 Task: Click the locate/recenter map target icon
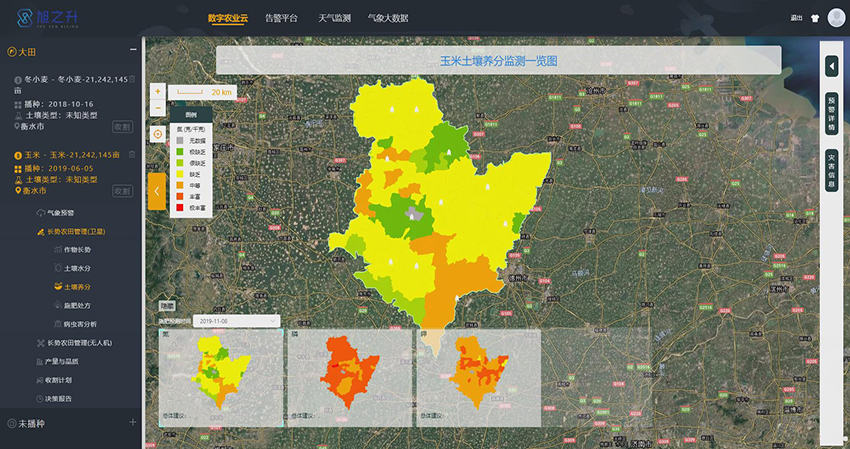pyautogui.click(x=157, y=134)
